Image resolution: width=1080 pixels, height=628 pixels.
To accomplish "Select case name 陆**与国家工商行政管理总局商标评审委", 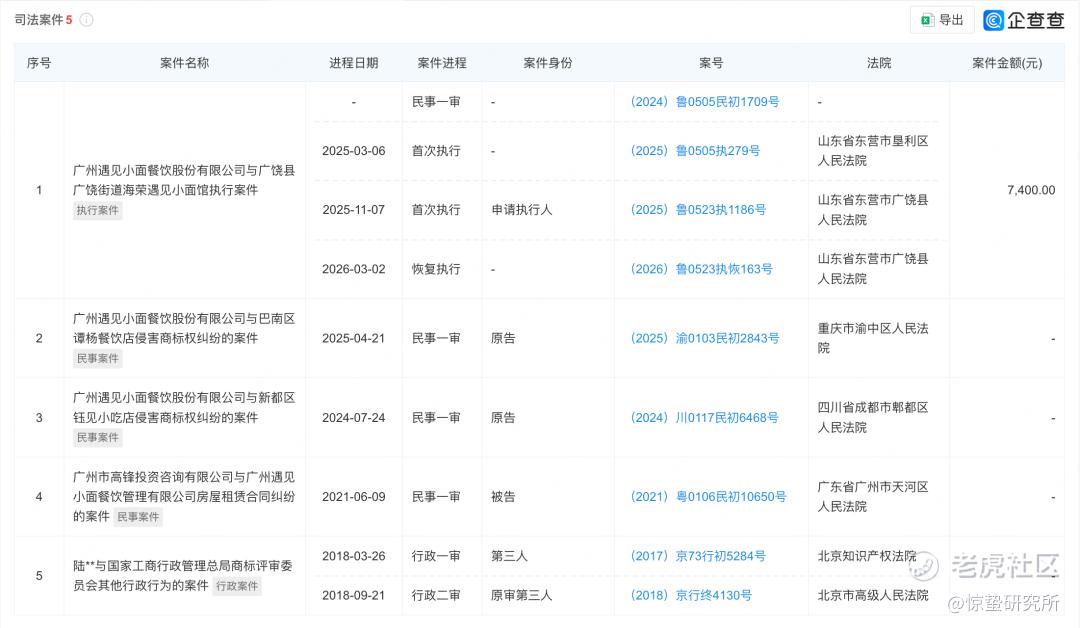I will pyautogui.click(x=183, y=576).
